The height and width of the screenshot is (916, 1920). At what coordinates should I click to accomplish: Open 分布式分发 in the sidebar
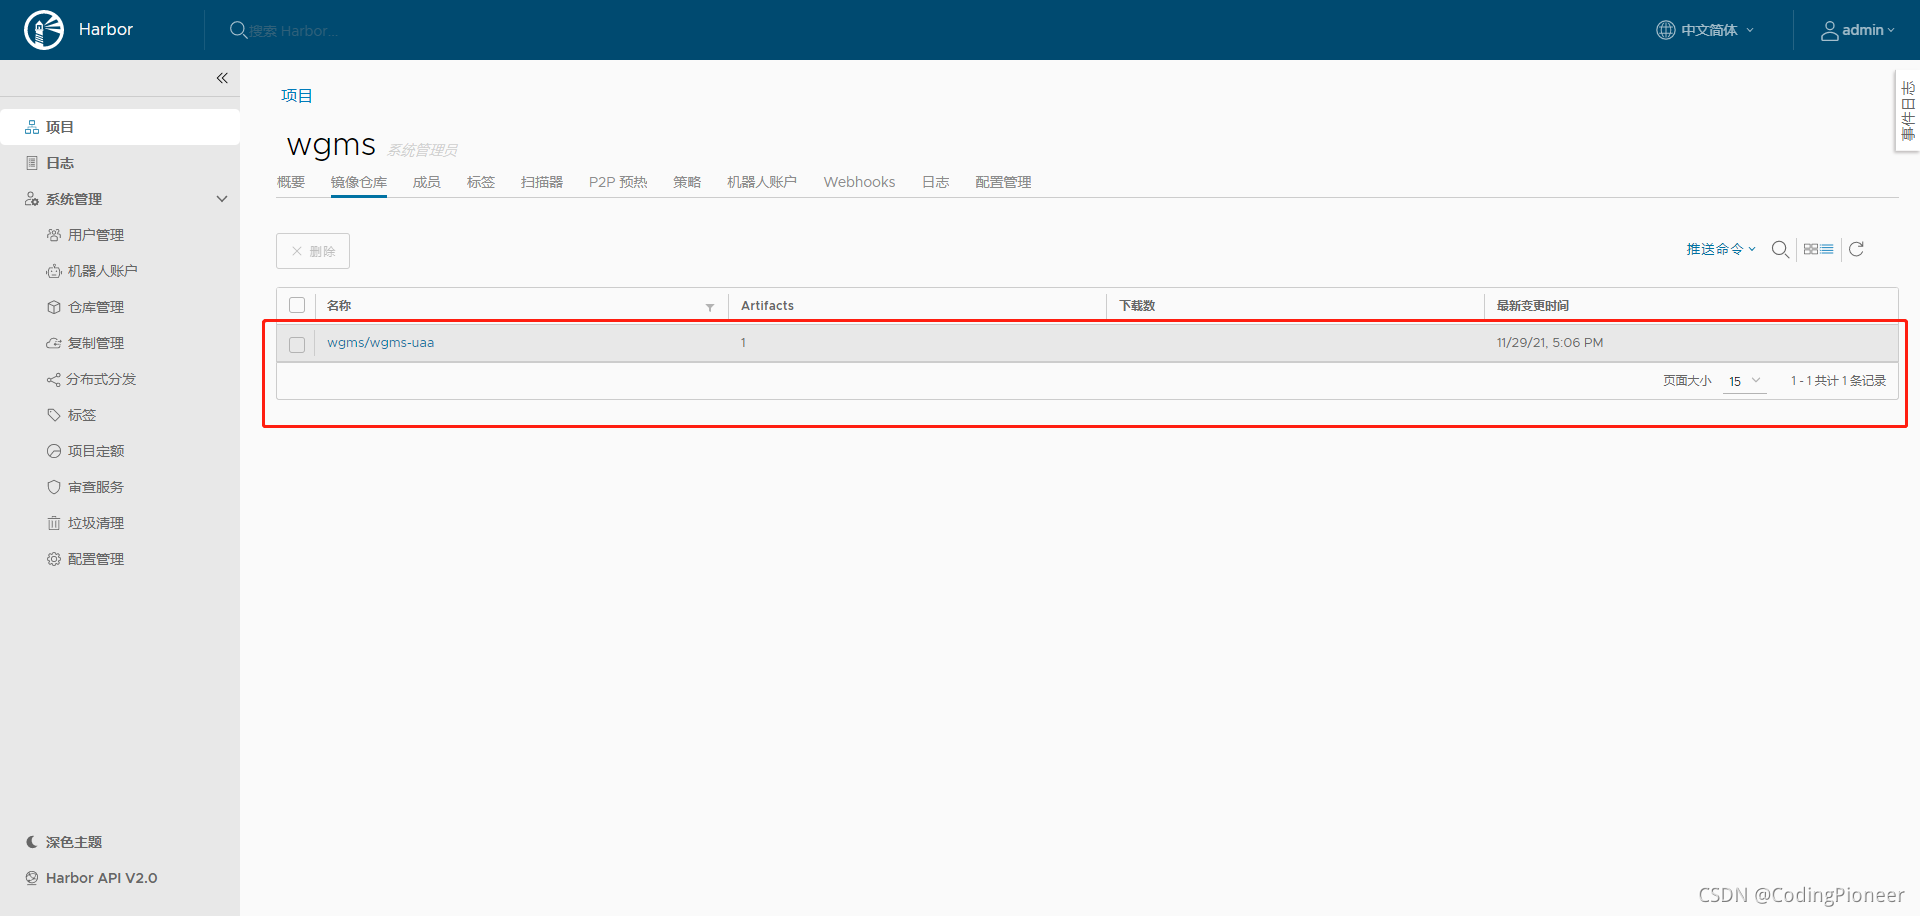pyautogui.click(x=101, y=379)
